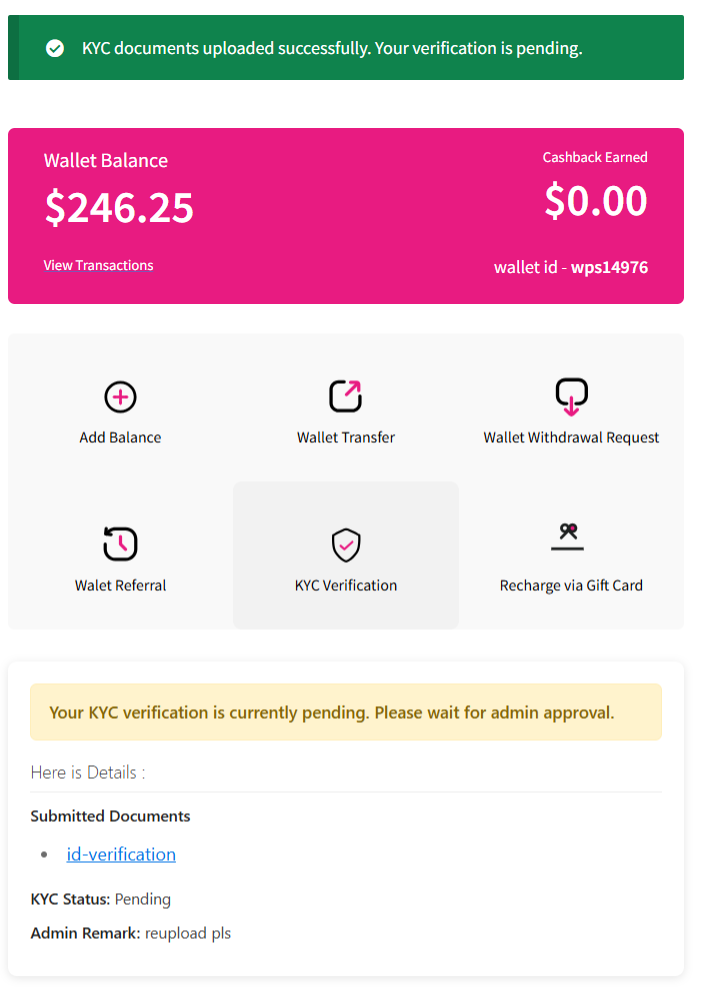Click the plus symbol inside Add Balance circle
Viewport: 703px width, 992px height.
pos(120,396)
